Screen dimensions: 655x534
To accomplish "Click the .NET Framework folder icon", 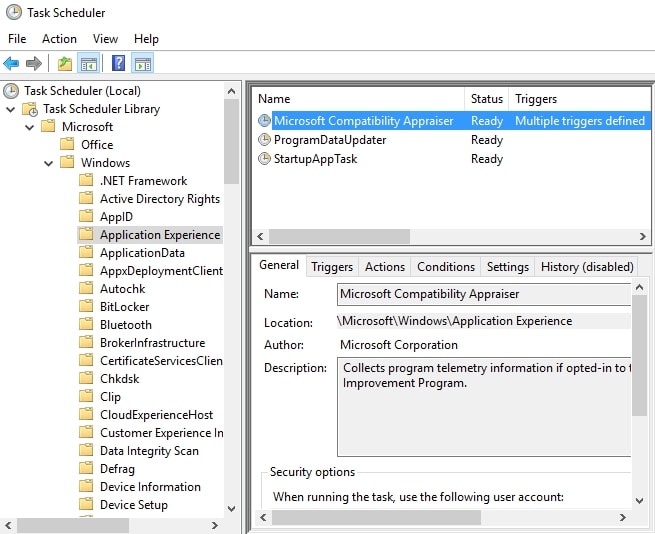I will (86, 180).
